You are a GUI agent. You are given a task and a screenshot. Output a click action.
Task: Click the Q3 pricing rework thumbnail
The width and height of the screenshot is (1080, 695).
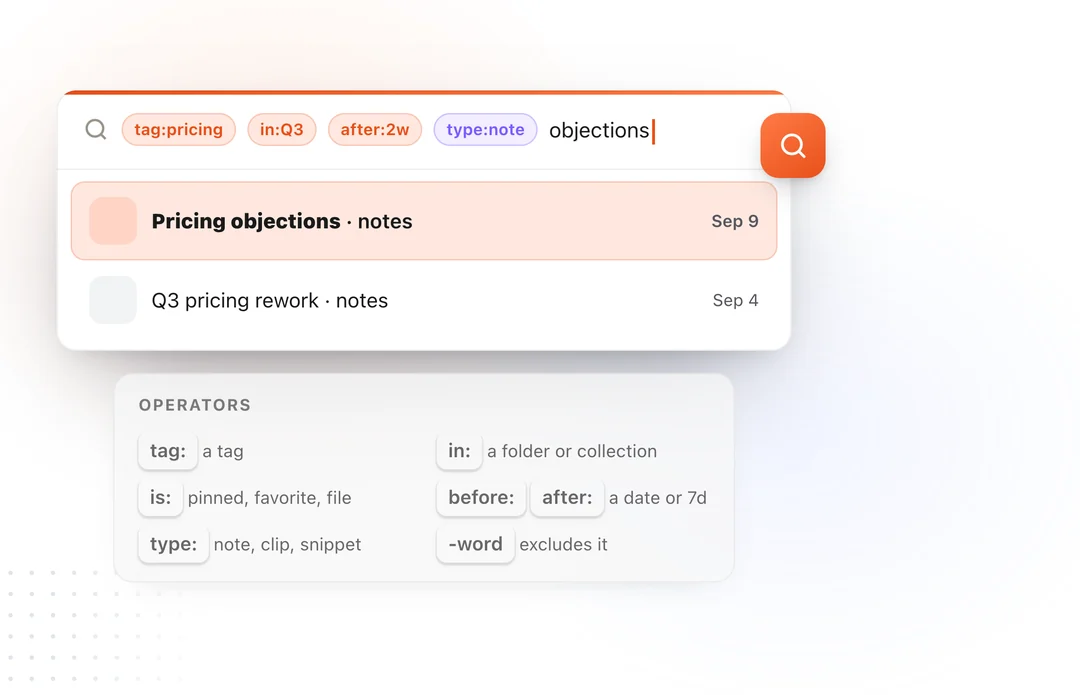[x=113, y=300]
